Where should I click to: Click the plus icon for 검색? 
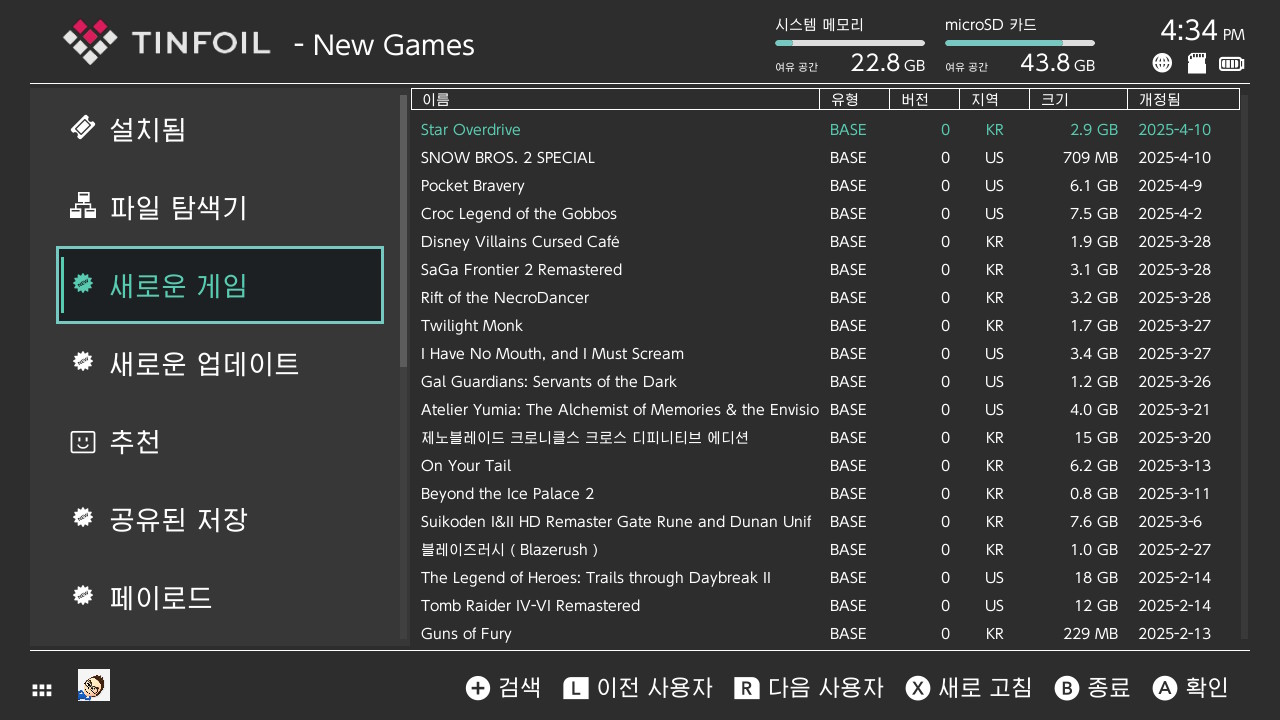[x=478, y=688]
